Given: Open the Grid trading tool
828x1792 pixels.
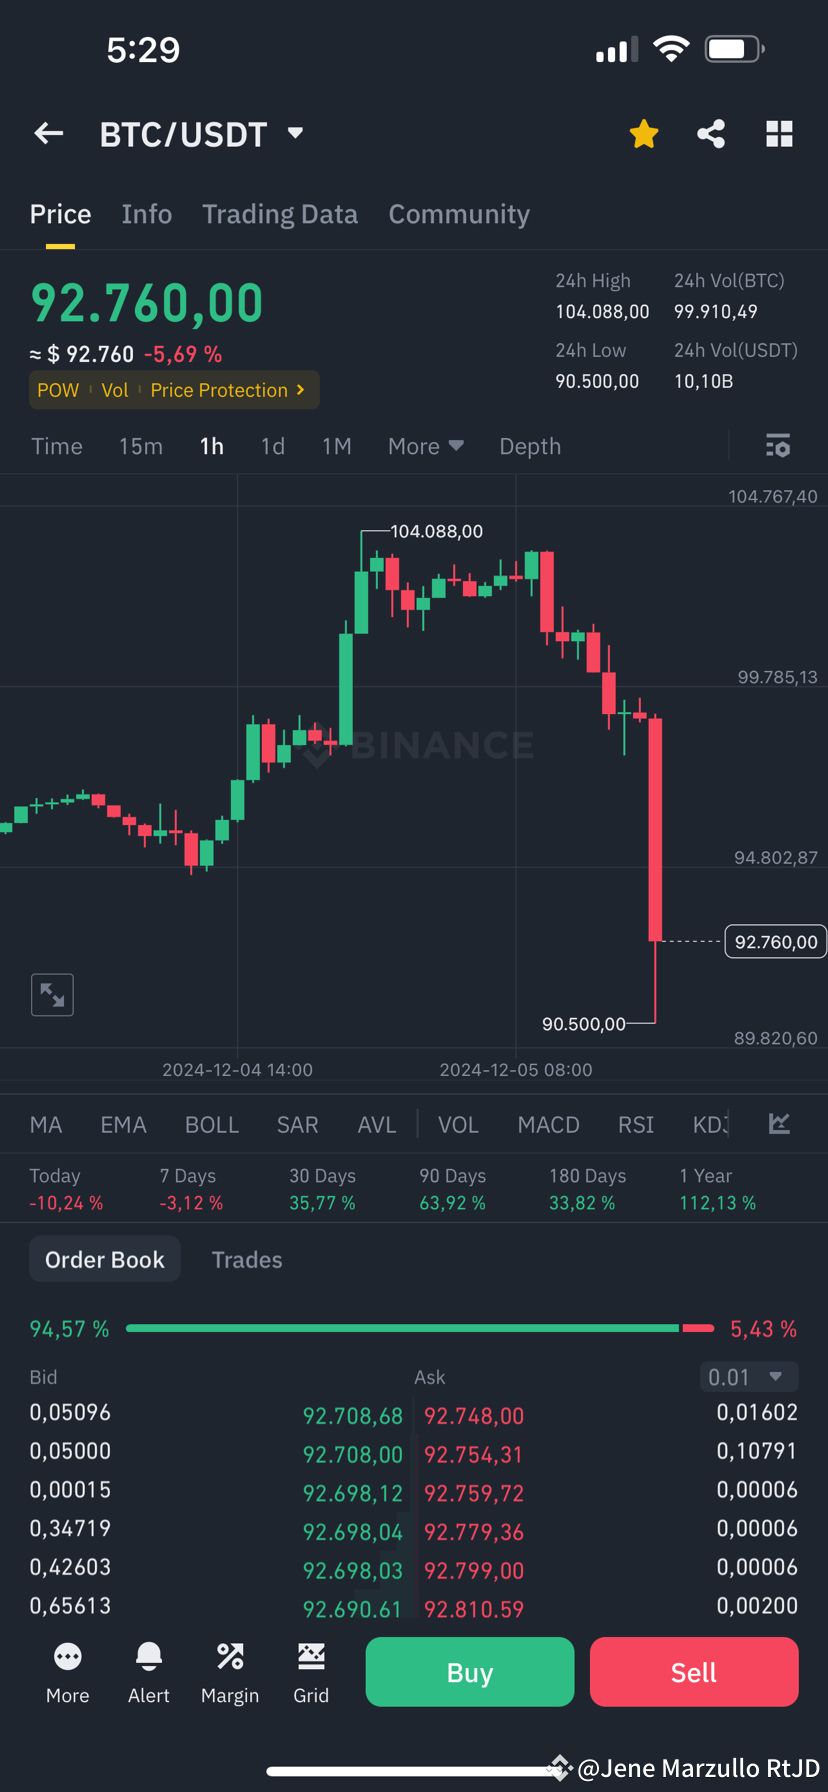Looking at the screenshot, I should point(311,1671).
